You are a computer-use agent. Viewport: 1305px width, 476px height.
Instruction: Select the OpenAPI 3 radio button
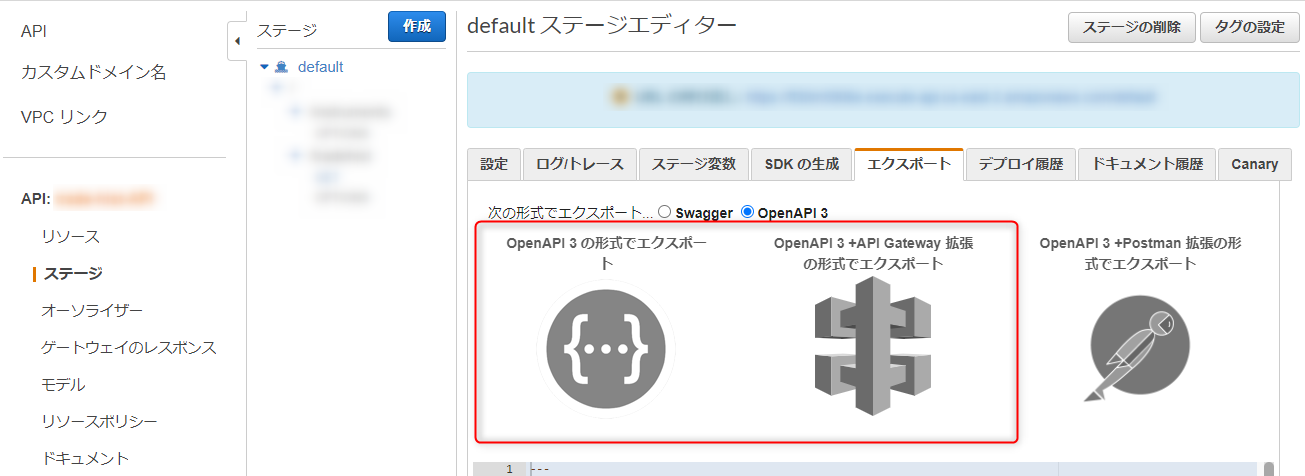pos(747,212)
